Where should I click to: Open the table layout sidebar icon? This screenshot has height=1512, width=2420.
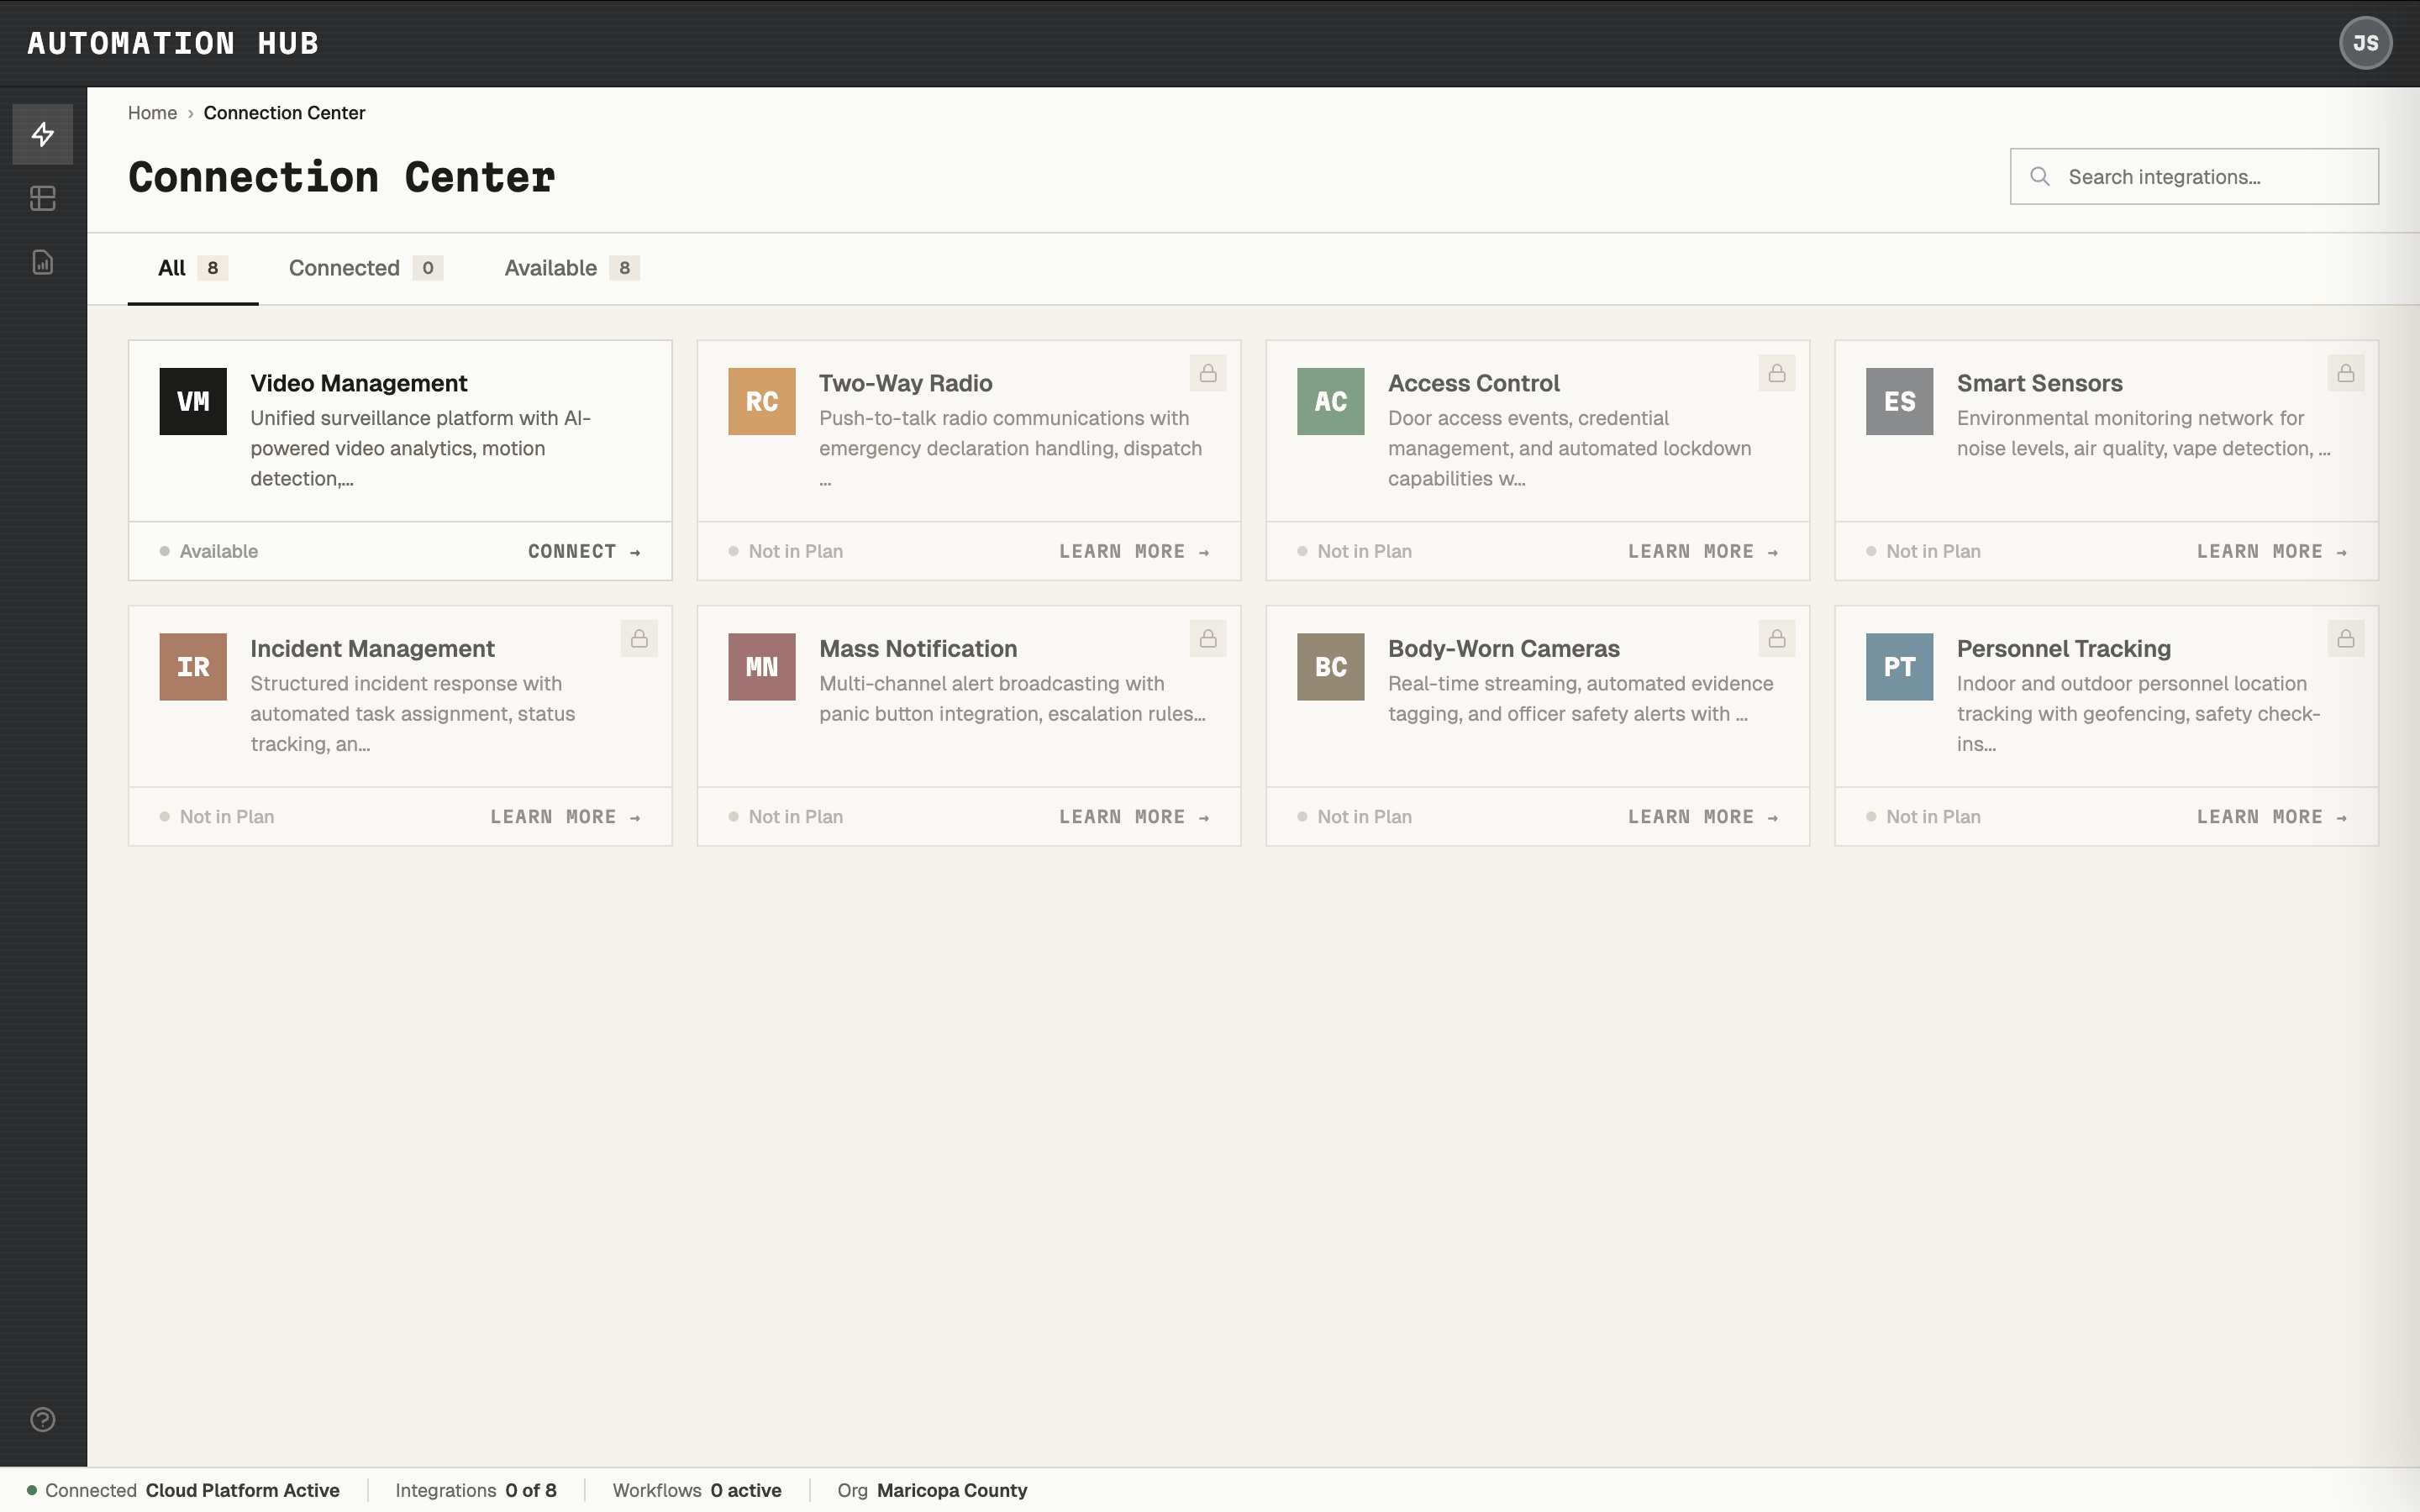pyautogui.click(x=42, y=198)
